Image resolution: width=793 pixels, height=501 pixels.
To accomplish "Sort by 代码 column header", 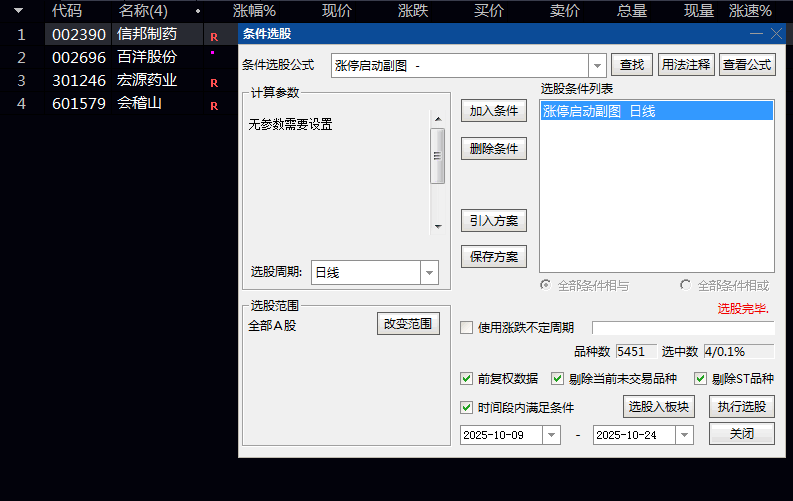I will click(66, 11).
